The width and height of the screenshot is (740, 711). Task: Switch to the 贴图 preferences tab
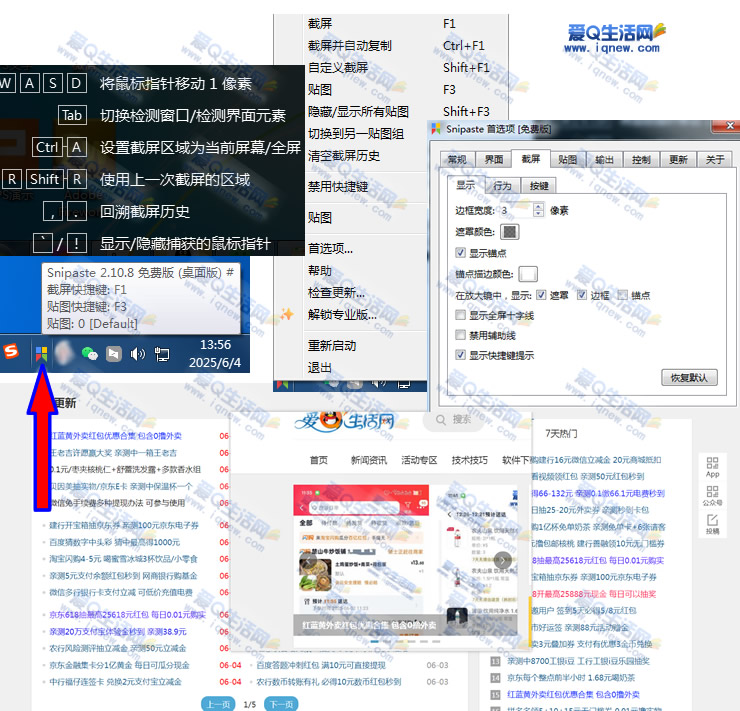(567, 159)
